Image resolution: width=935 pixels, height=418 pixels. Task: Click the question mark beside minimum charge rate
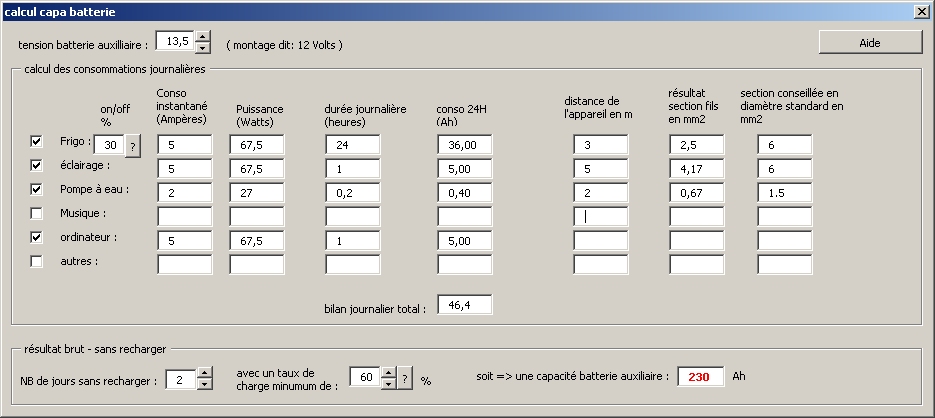point(405,377)
